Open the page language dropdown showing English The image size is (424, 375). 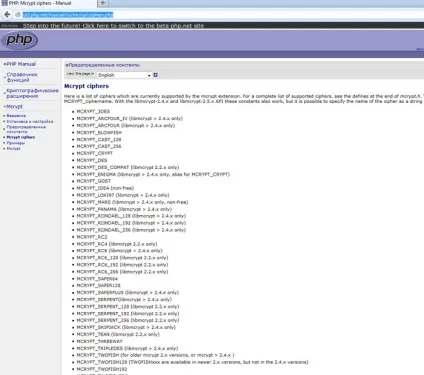(x=125, y=75)
